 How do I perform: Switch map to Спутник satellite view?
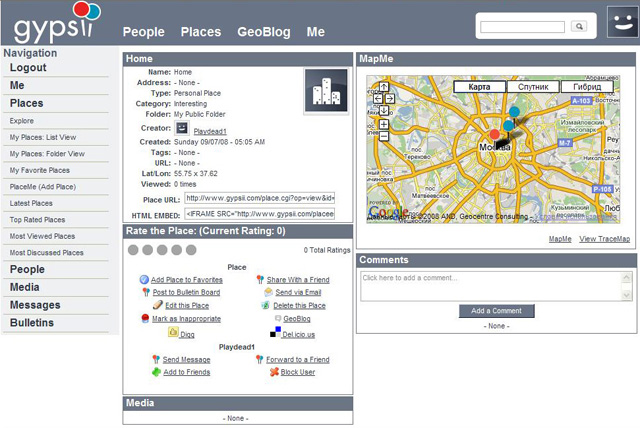(533, 87)
